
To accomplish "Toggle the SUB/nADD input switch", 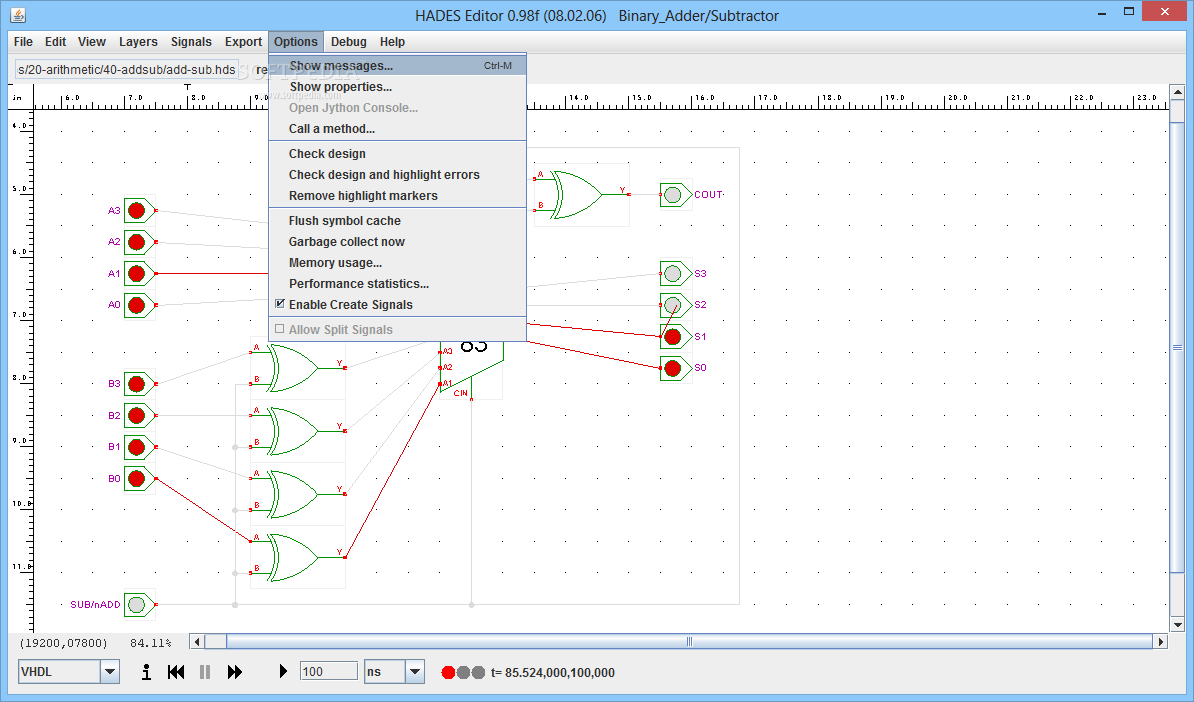I will pyautogui.click(x=137, y=605).
